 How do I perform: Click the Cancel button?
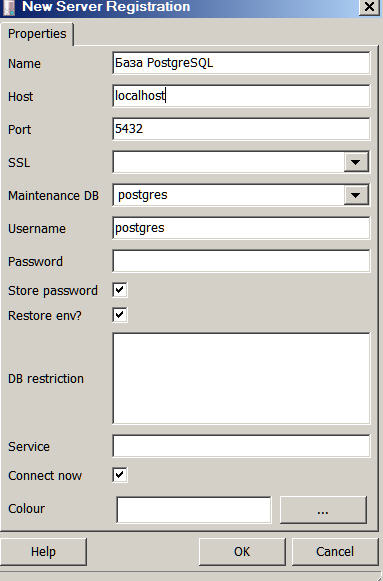pos(335,552)
